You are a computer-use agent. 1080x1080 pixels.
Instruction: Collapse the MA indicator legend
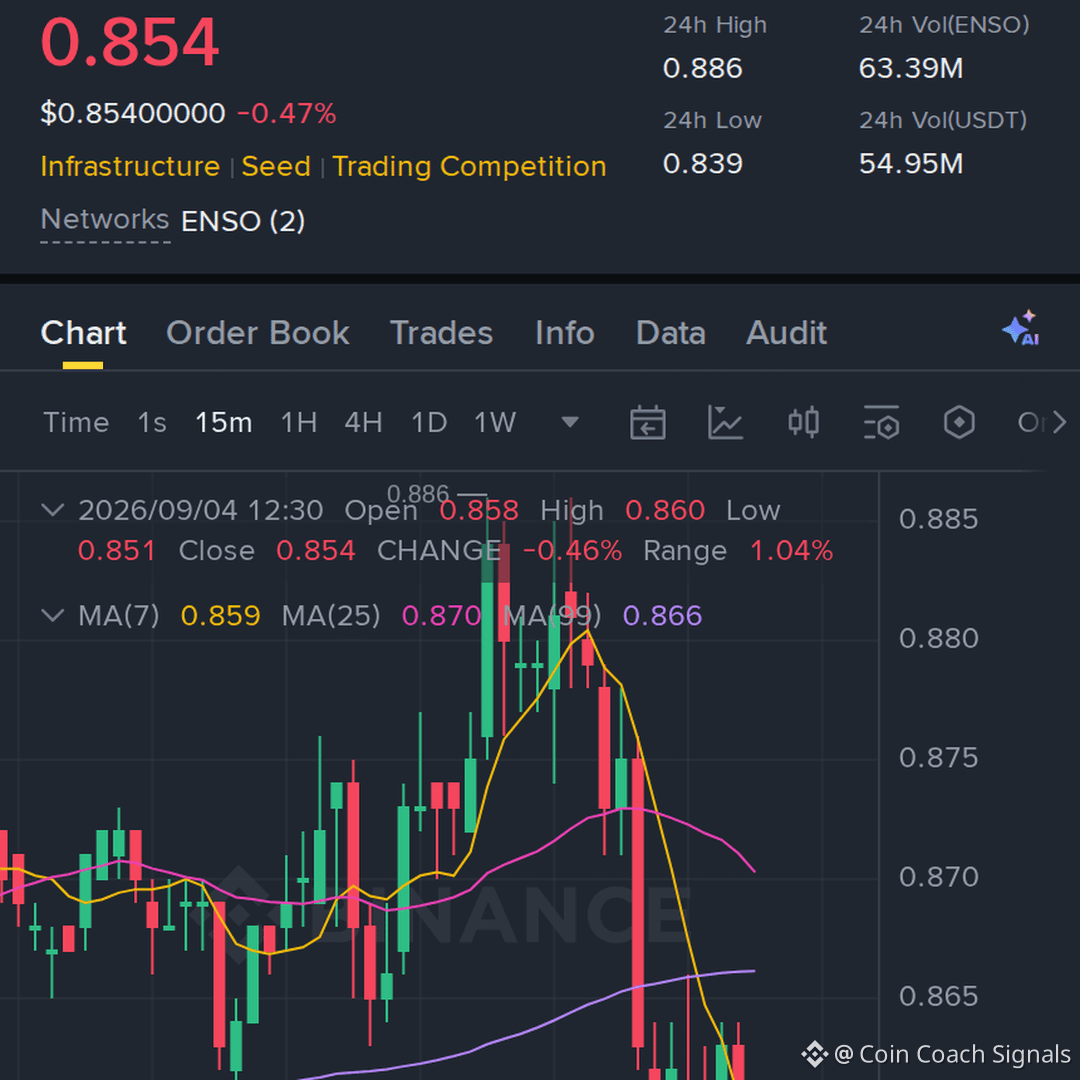(52, 615)
